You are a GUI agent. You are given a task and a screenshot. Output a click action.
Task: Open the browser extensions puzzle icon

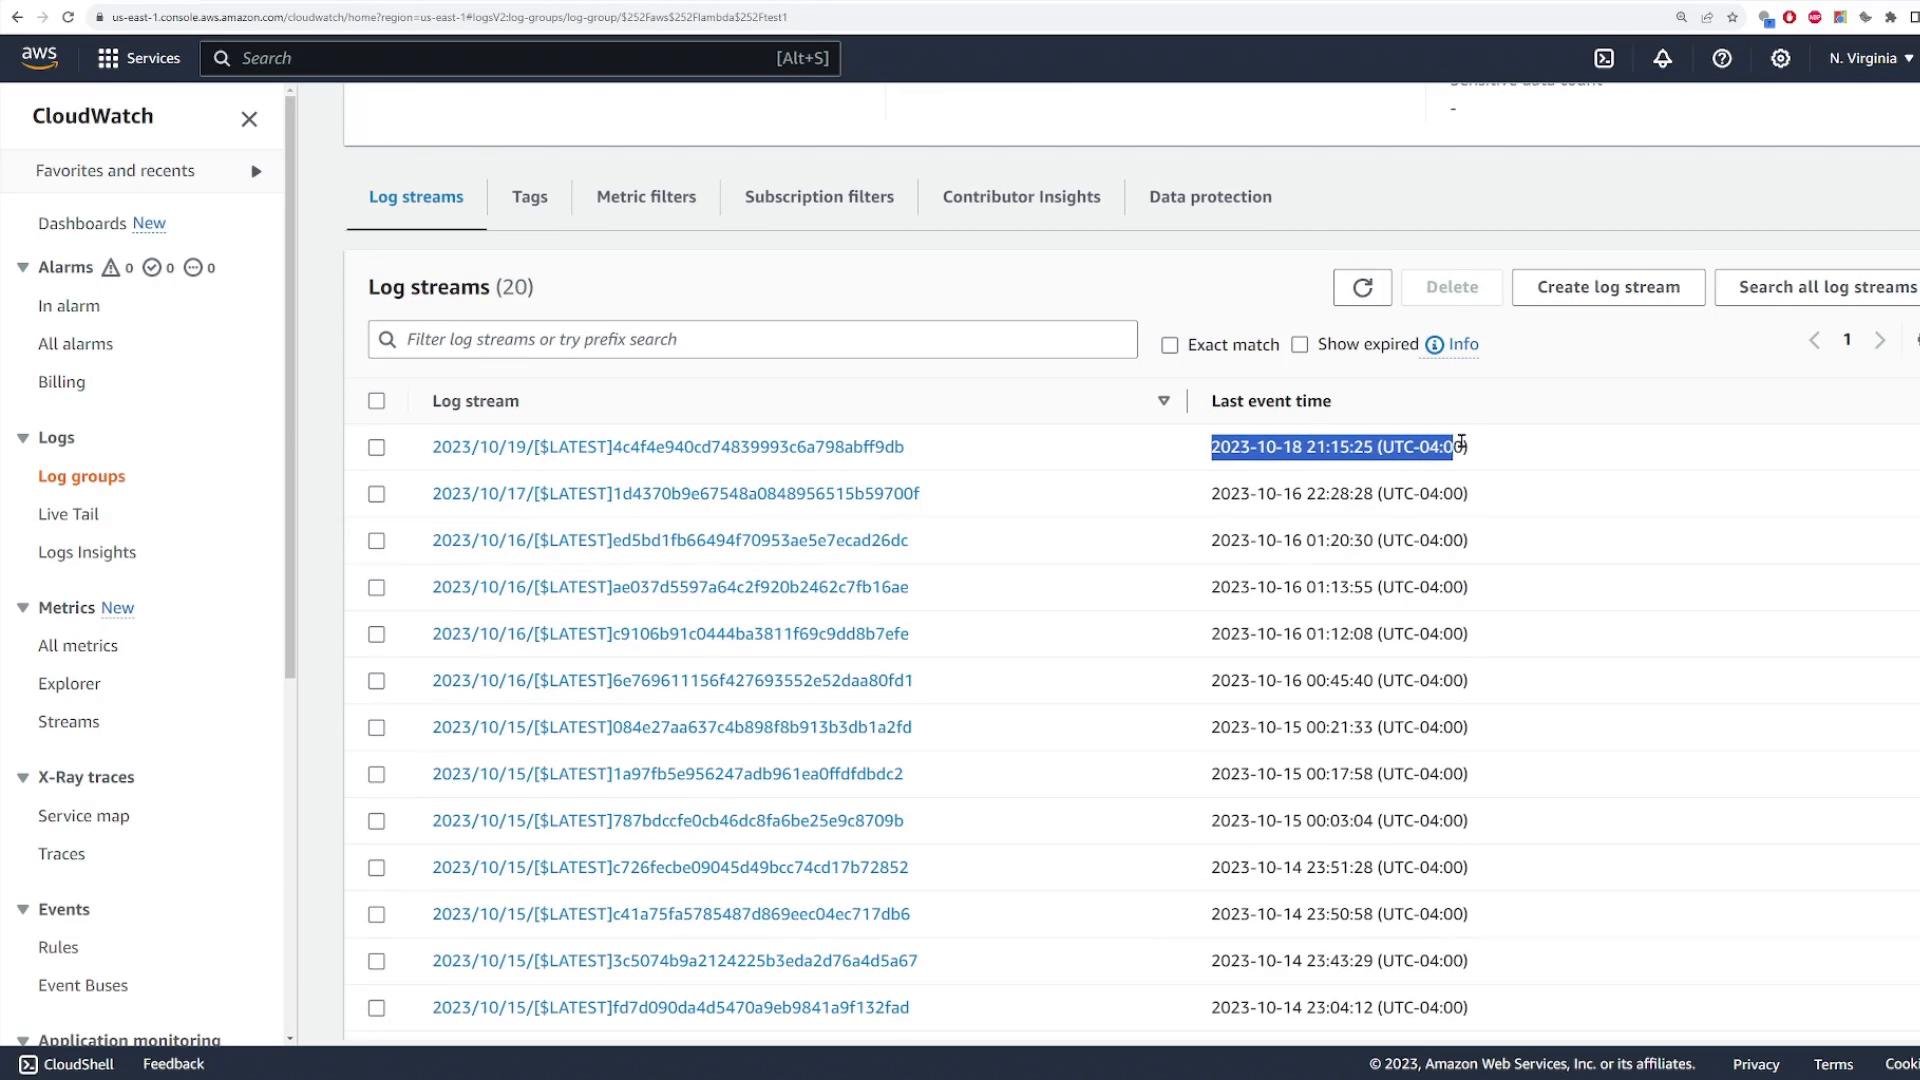pyautogui.click(x=1890, y=17)
